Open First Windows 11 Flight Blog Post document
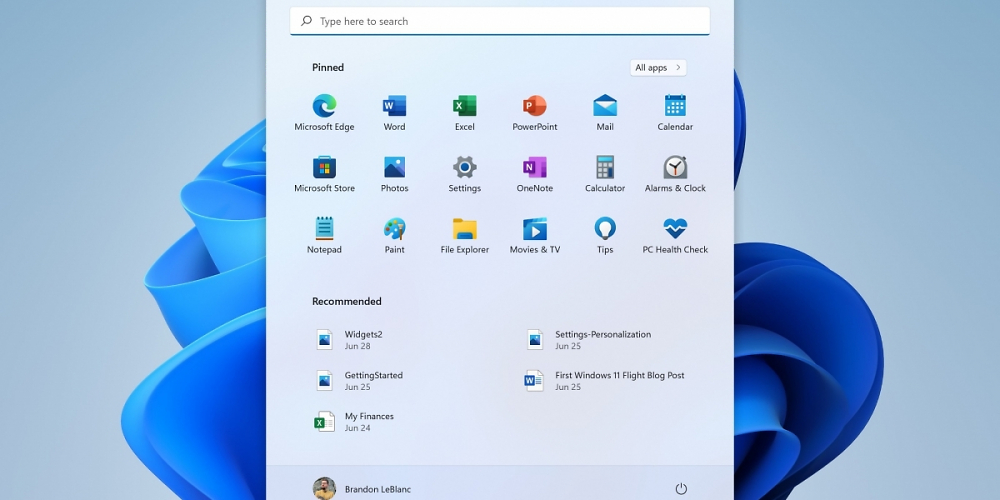This screenshot has width=1000, height=500. click(605, 381)
